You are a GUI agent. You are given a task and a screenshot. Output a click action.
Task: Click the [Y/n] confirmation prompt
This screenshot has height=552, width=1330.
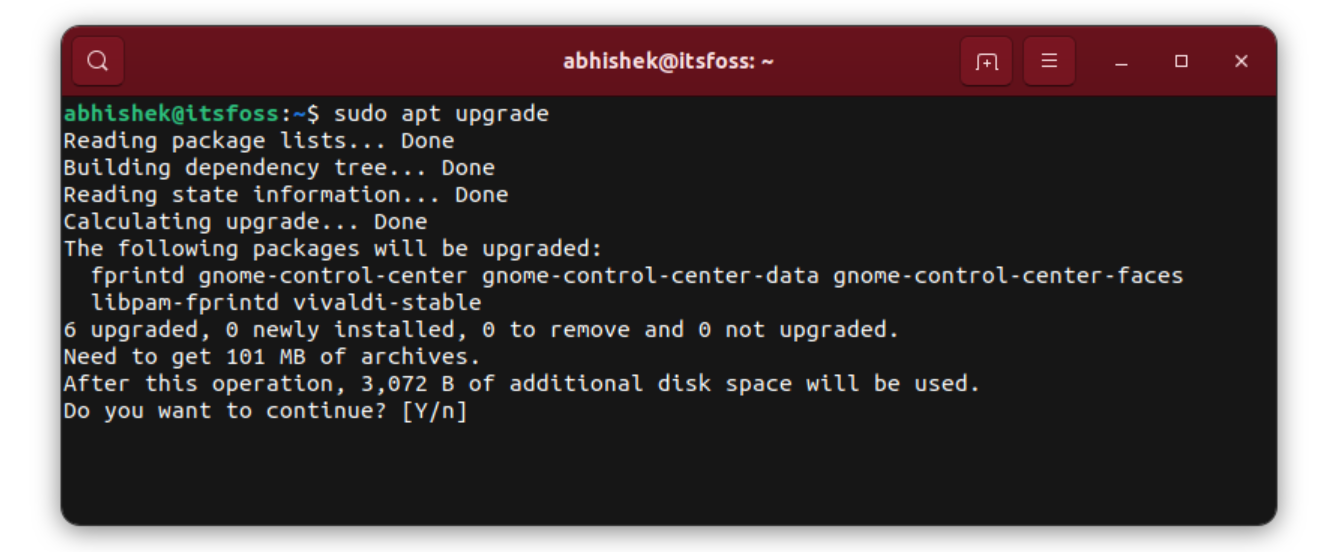click(434, 411)
